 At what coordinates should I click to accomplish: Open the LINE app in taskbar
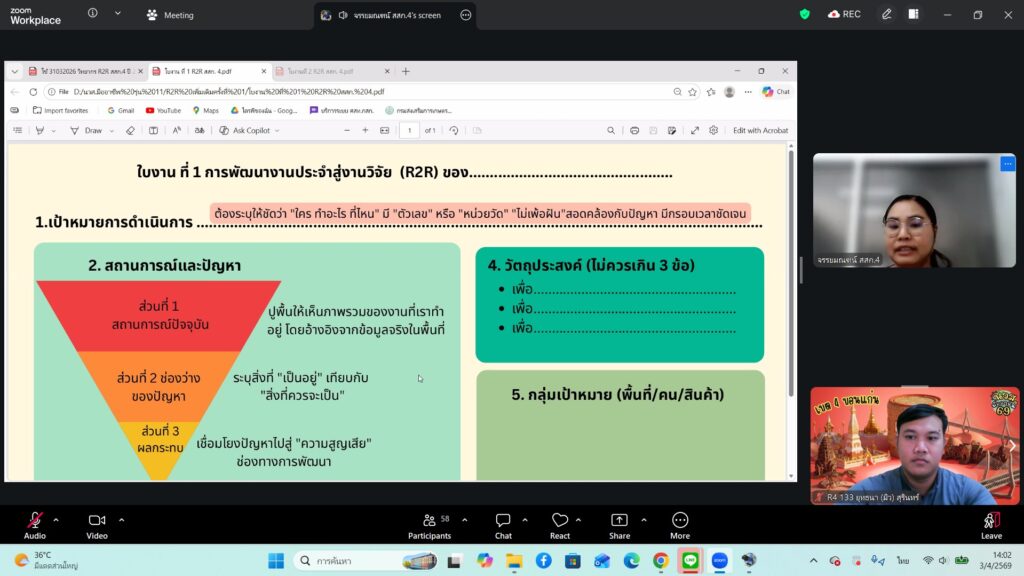(x=690, y=560)
